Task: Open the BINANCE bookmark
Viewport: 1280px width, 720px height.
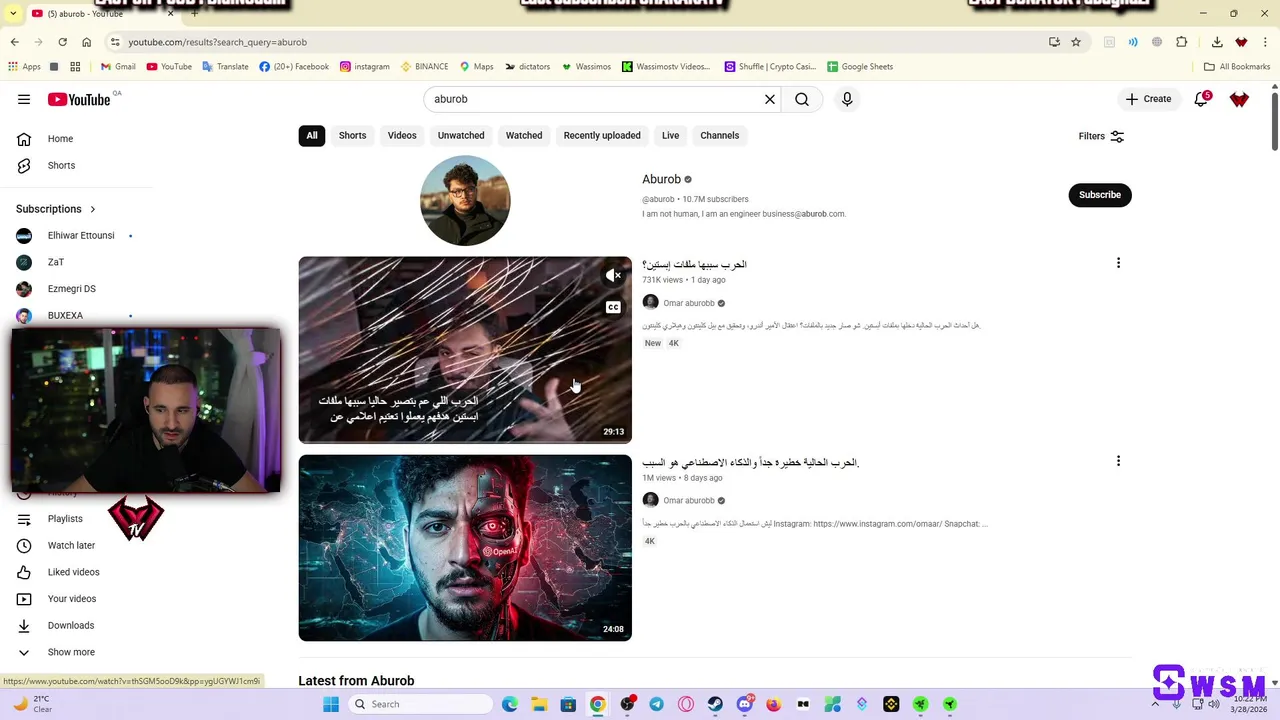Action: tap(424, 67)
